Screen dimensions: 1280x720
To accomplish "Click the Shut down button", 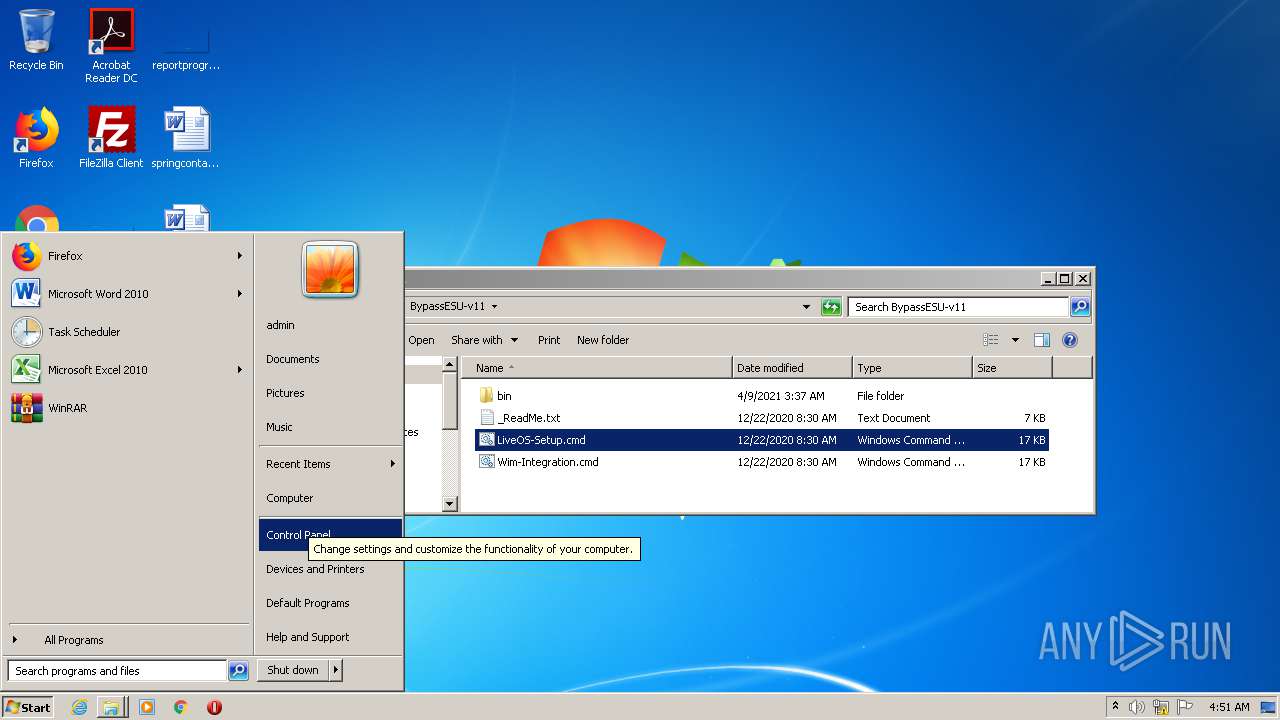I will click(293, 670).
